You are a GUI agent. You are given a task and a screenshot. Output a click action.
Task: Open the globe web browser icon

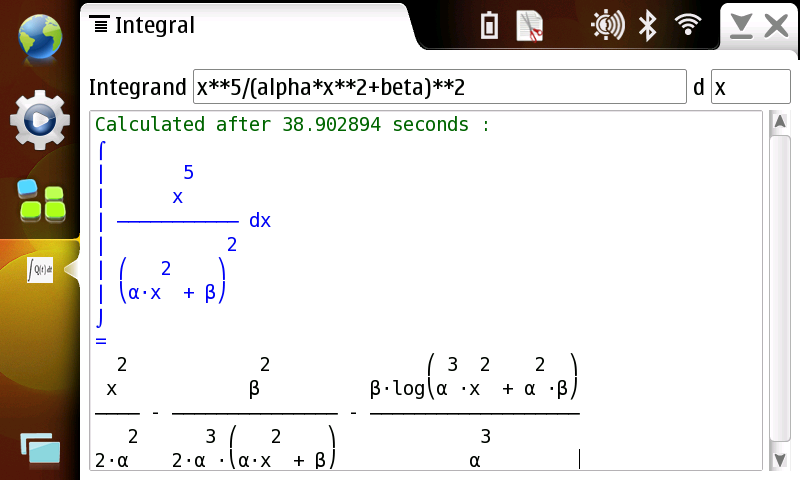pyautogui.click(x=38, y=39)
